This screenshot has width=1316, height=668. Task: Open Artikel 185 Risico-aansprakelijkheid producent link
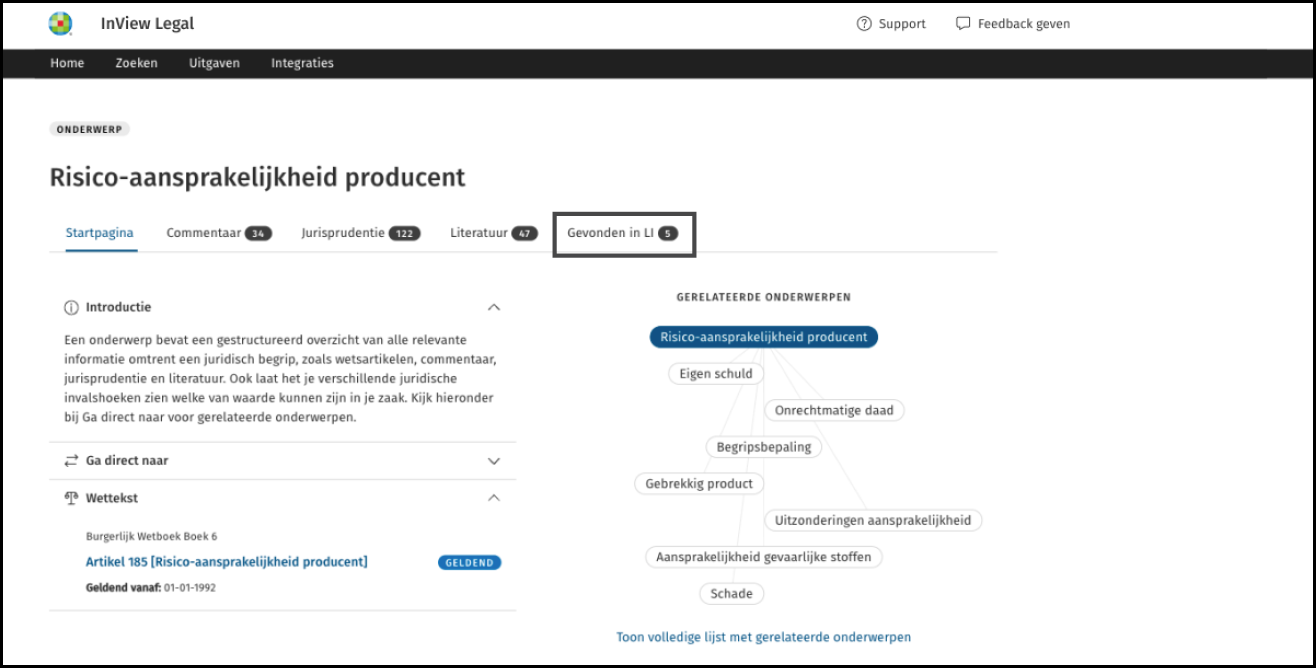click(227, 562)
